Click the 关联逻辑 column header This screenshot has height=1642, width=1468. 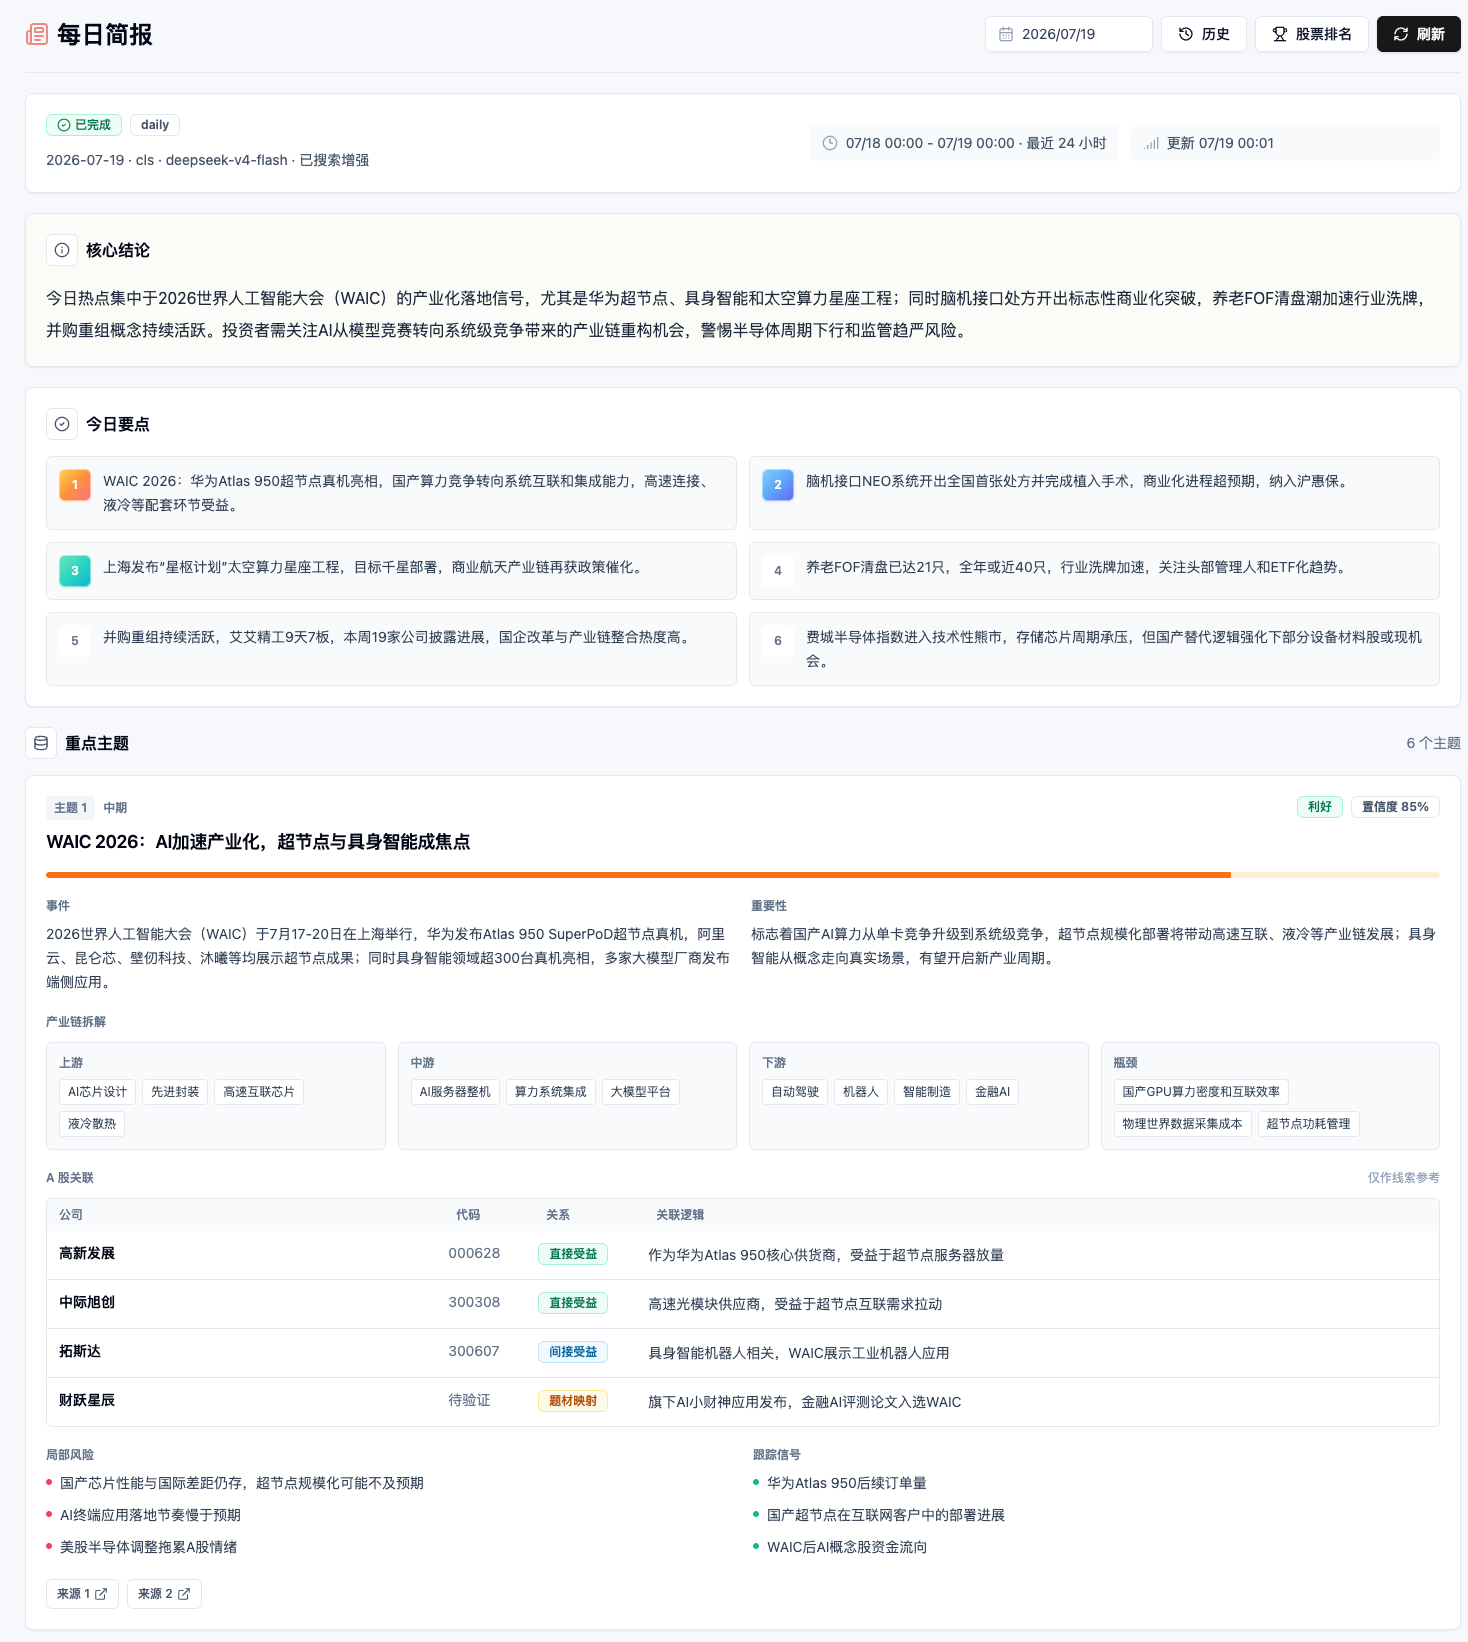coord(680,1215)
